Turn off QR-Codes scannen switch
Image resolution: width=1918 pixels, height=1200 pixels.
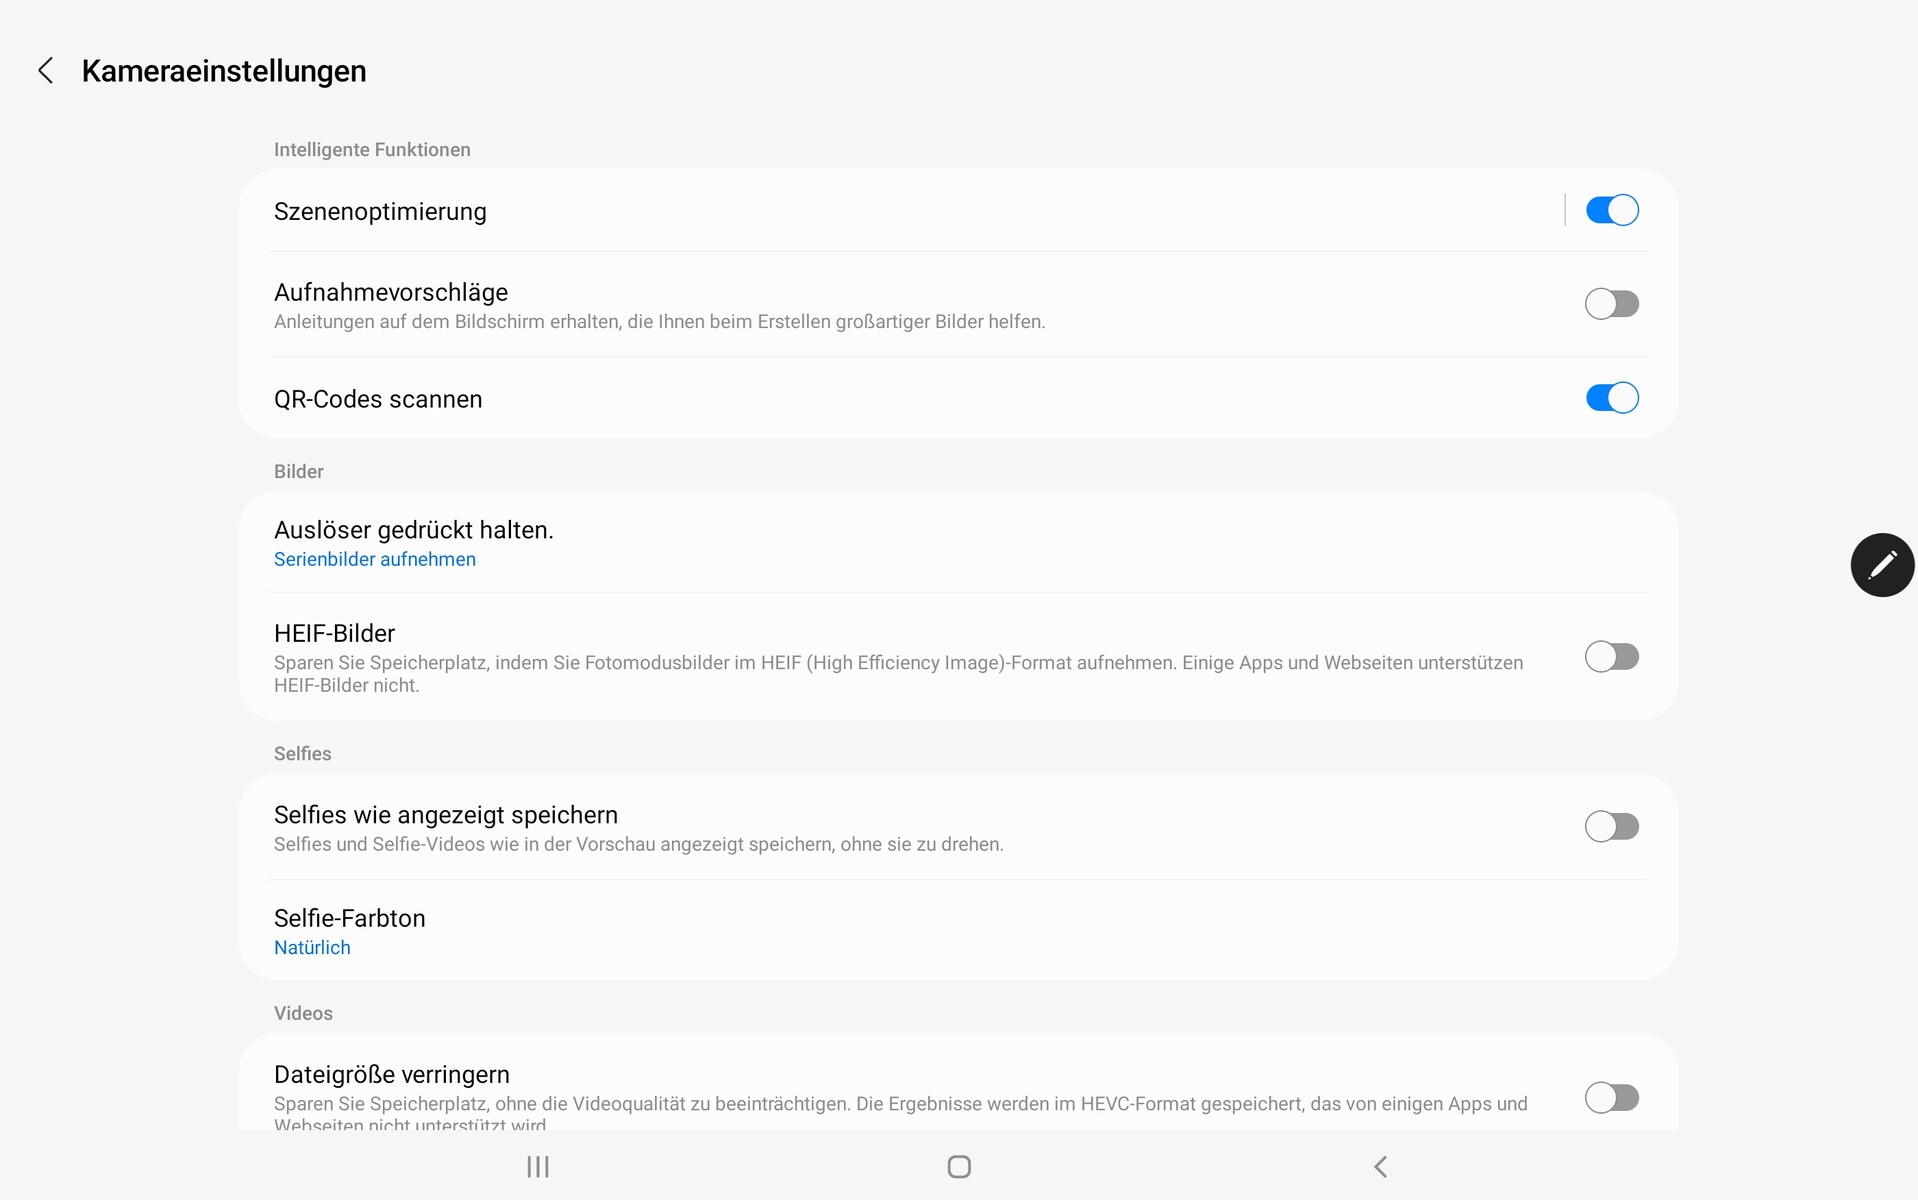tap(1611, 398)
